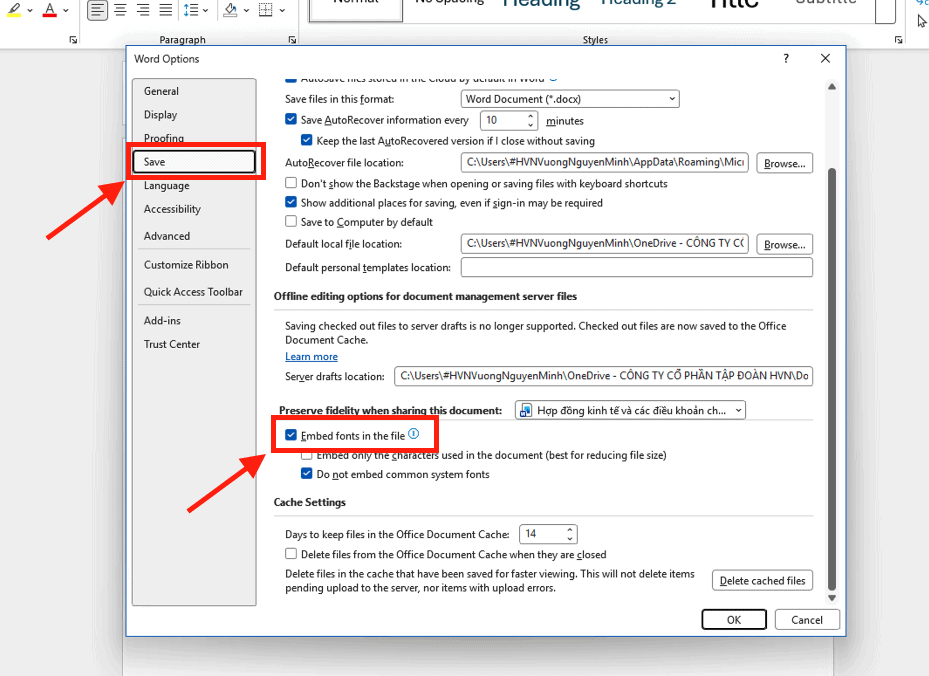Click the text highlight color icon
The height and width of the screenshot is (676, 929).
[x=14, y=11]
